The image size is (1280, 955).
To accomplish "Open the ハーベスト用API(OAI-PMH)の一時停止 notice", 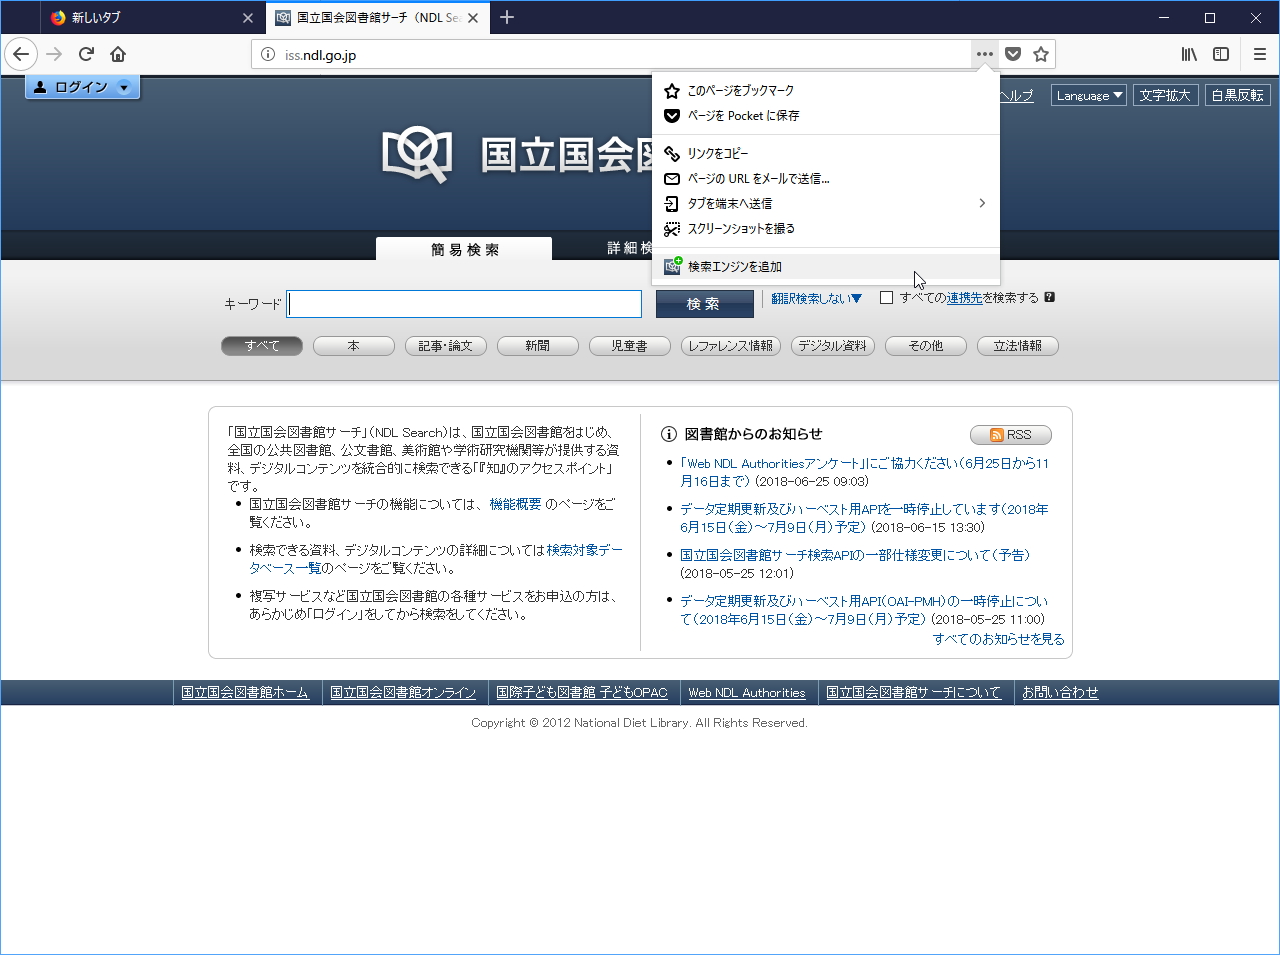I will [x=864, y=610].
